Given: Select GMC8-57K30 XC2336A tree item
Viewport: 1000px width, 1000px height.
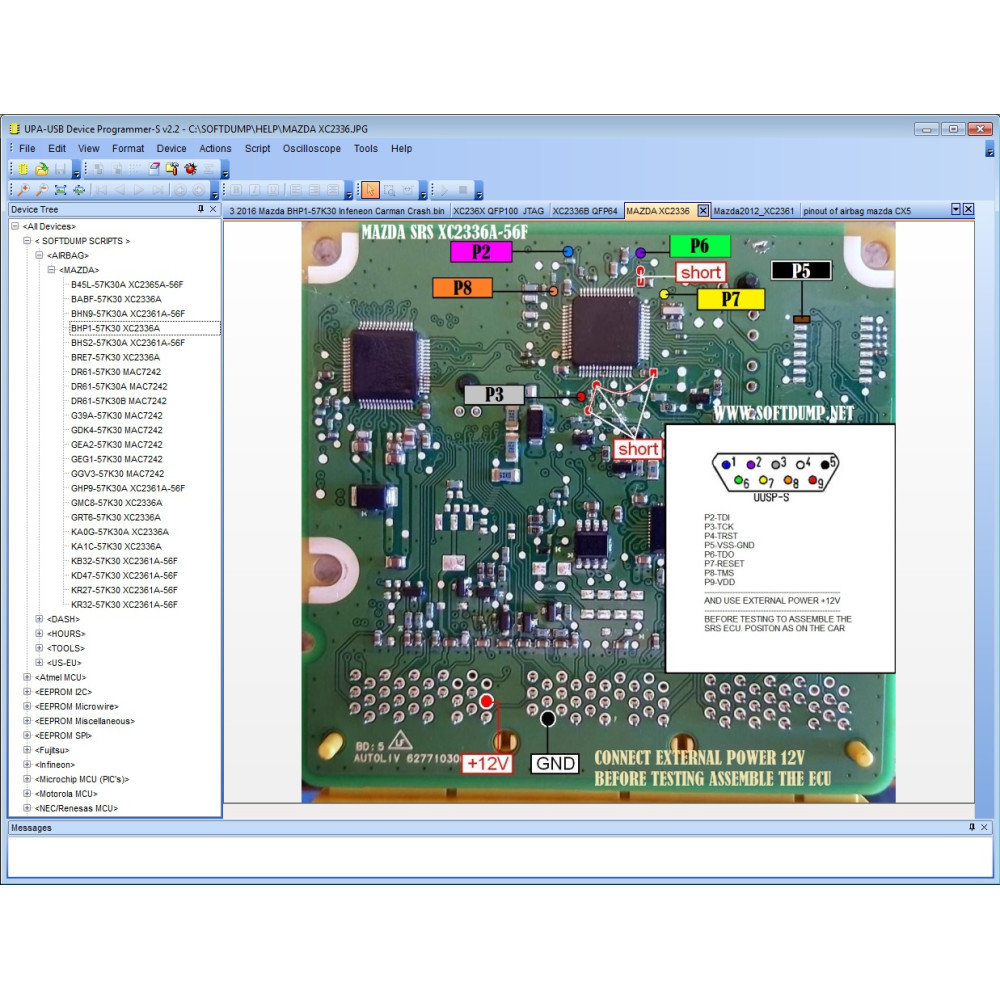Looking at the screenshot, I should 117,503.
